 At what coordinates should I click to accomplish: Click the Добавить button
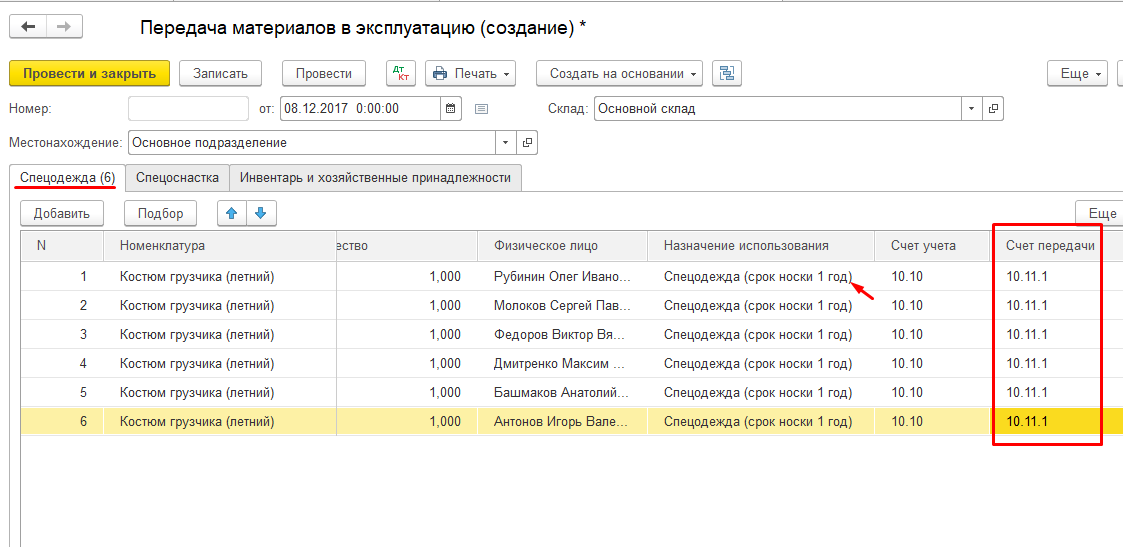(62, 213)
